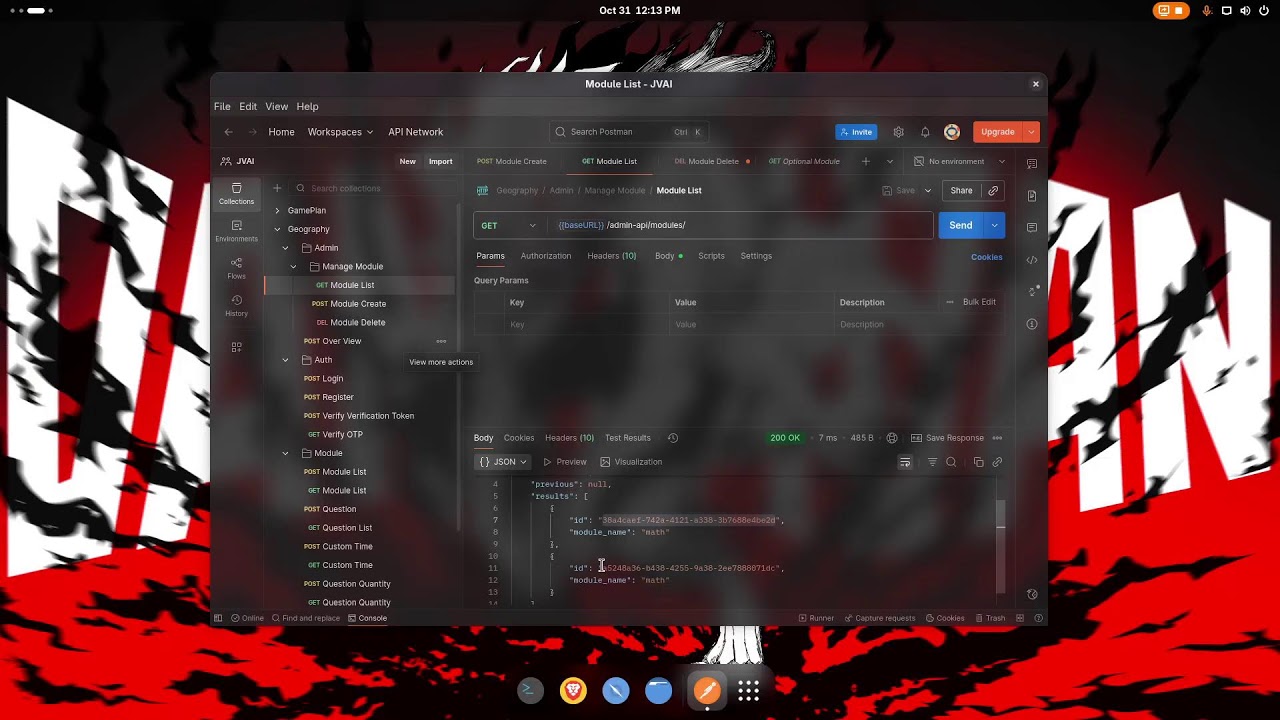Collapse the Geography collection
This screenshot has width=1280, height=720.
point(278,229)
